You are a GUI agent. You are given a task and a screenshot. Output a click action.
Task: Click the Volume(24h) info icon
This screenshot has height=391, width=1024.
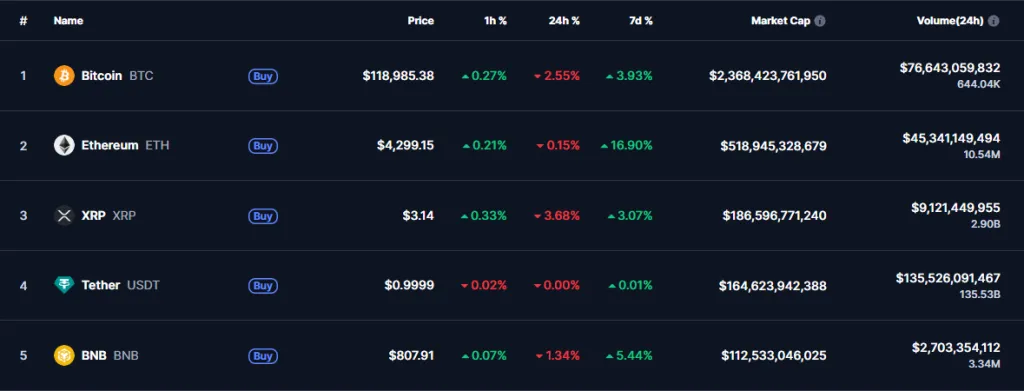[x=994, y=21]
